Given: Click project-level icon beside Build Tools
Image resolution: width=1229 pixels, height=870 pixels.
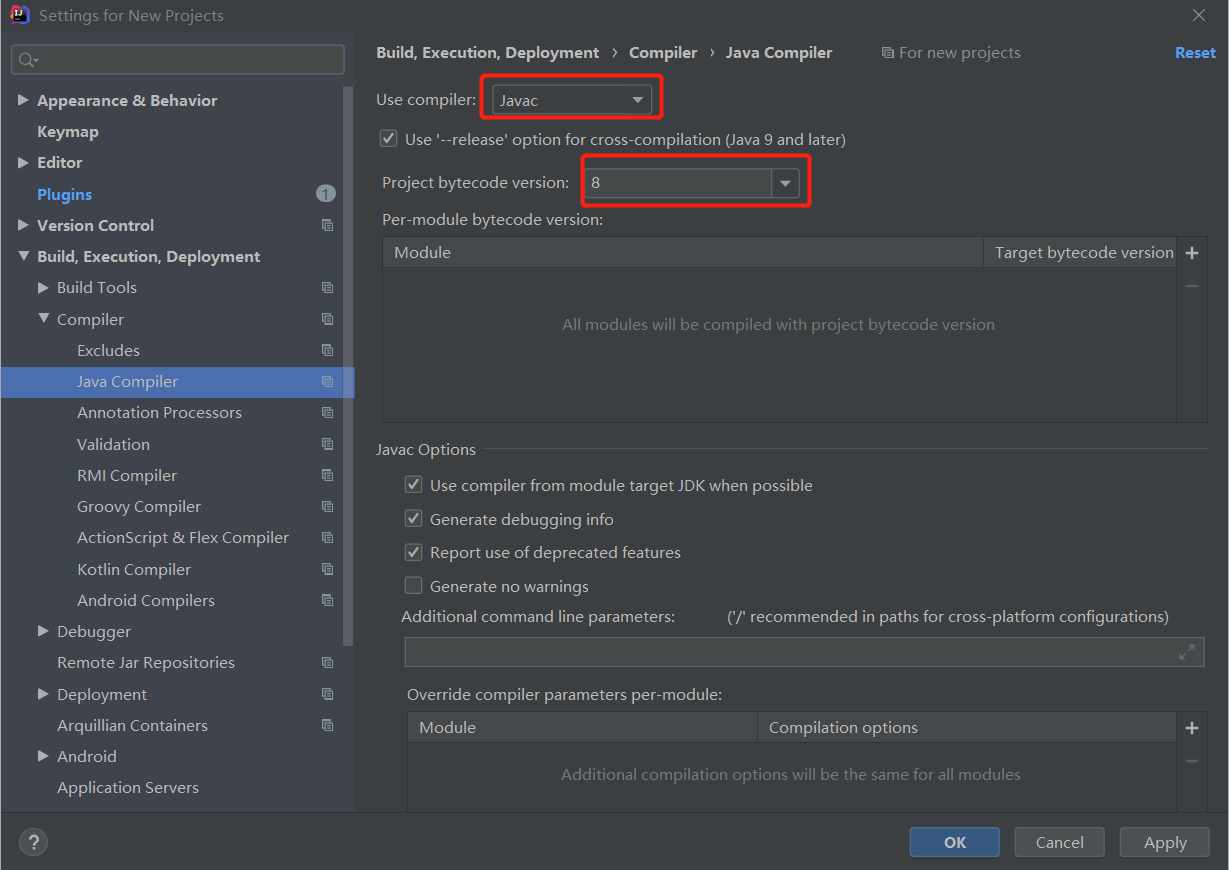Looking at the screenshot, I should pyautogui.click(x=327, y=288).
